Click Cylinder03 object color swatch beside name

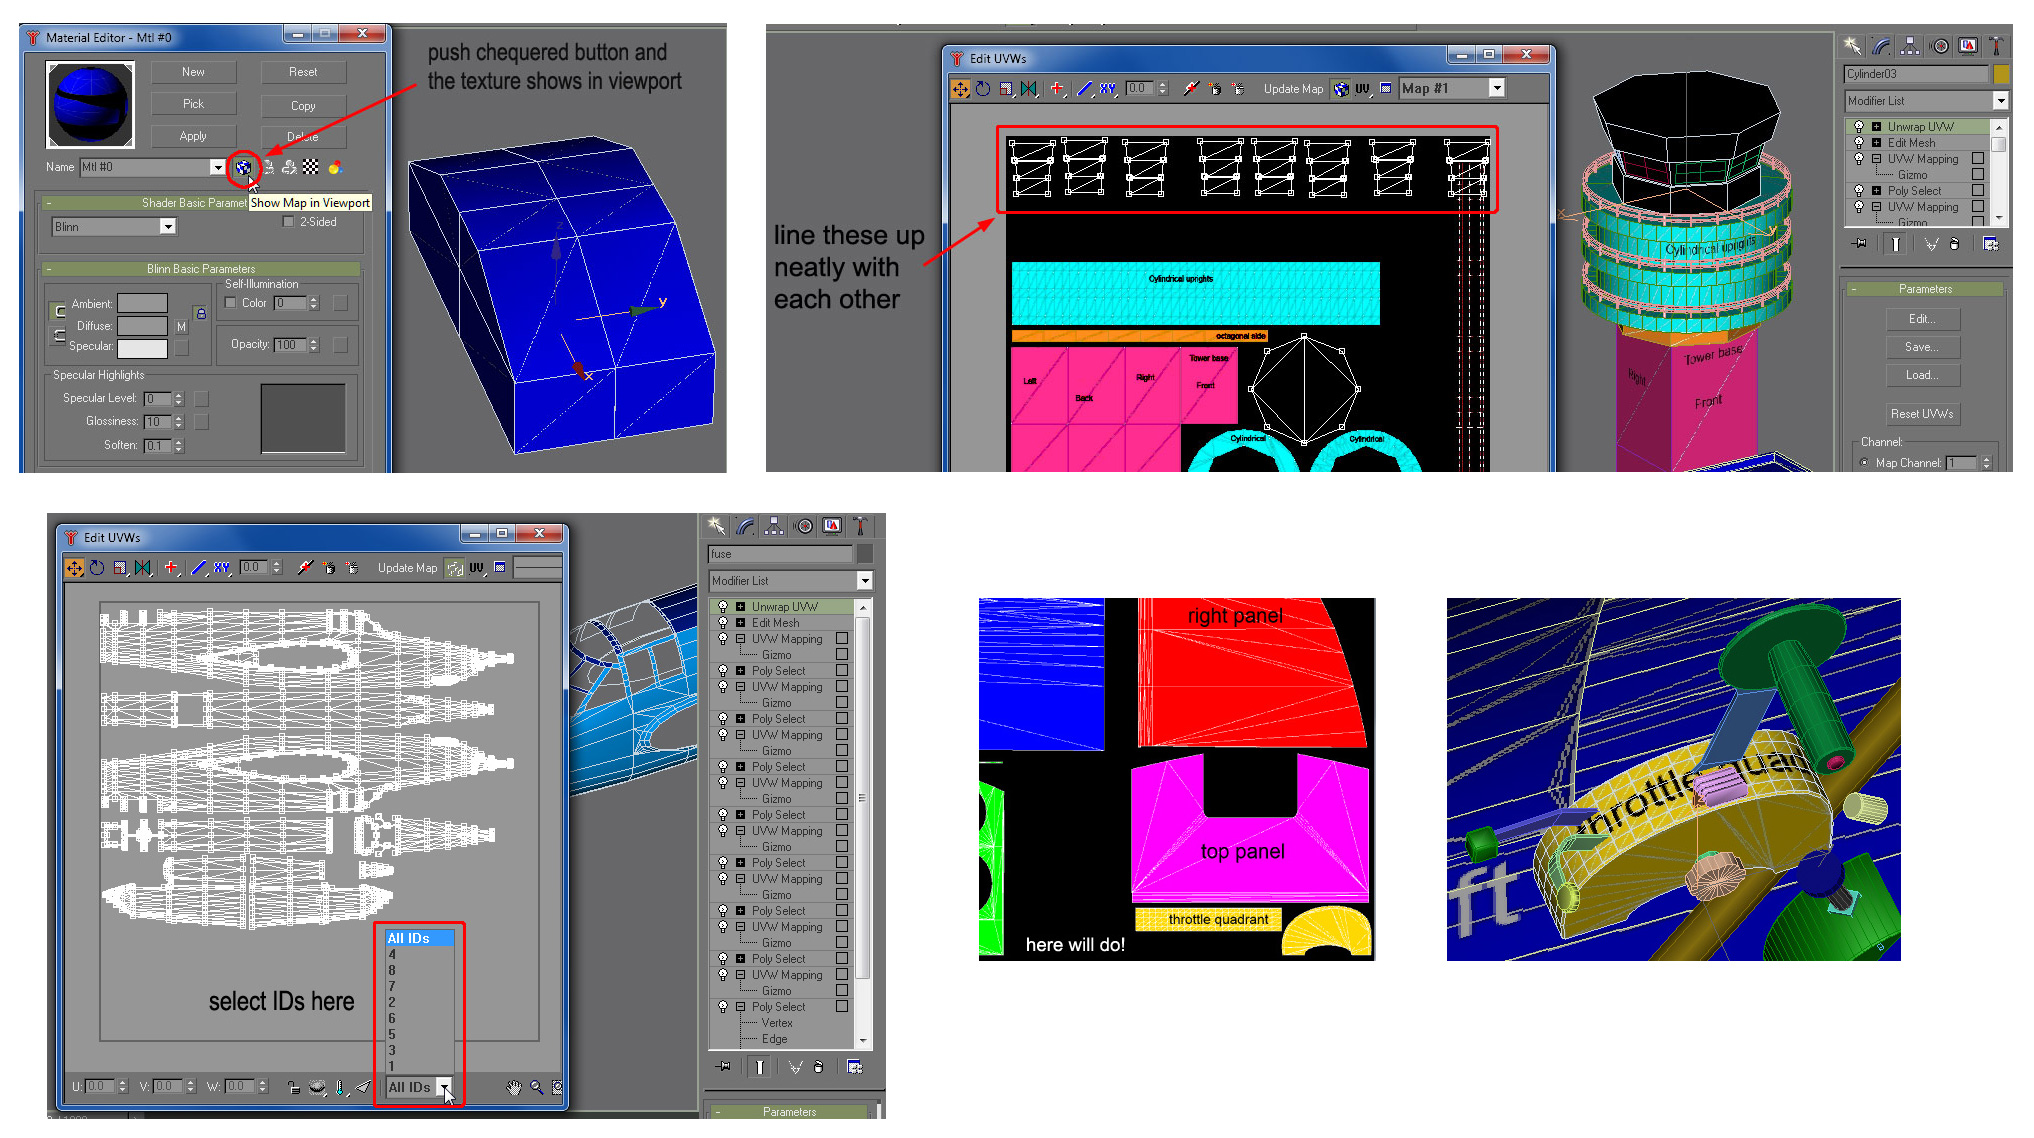click(2001, 74)
